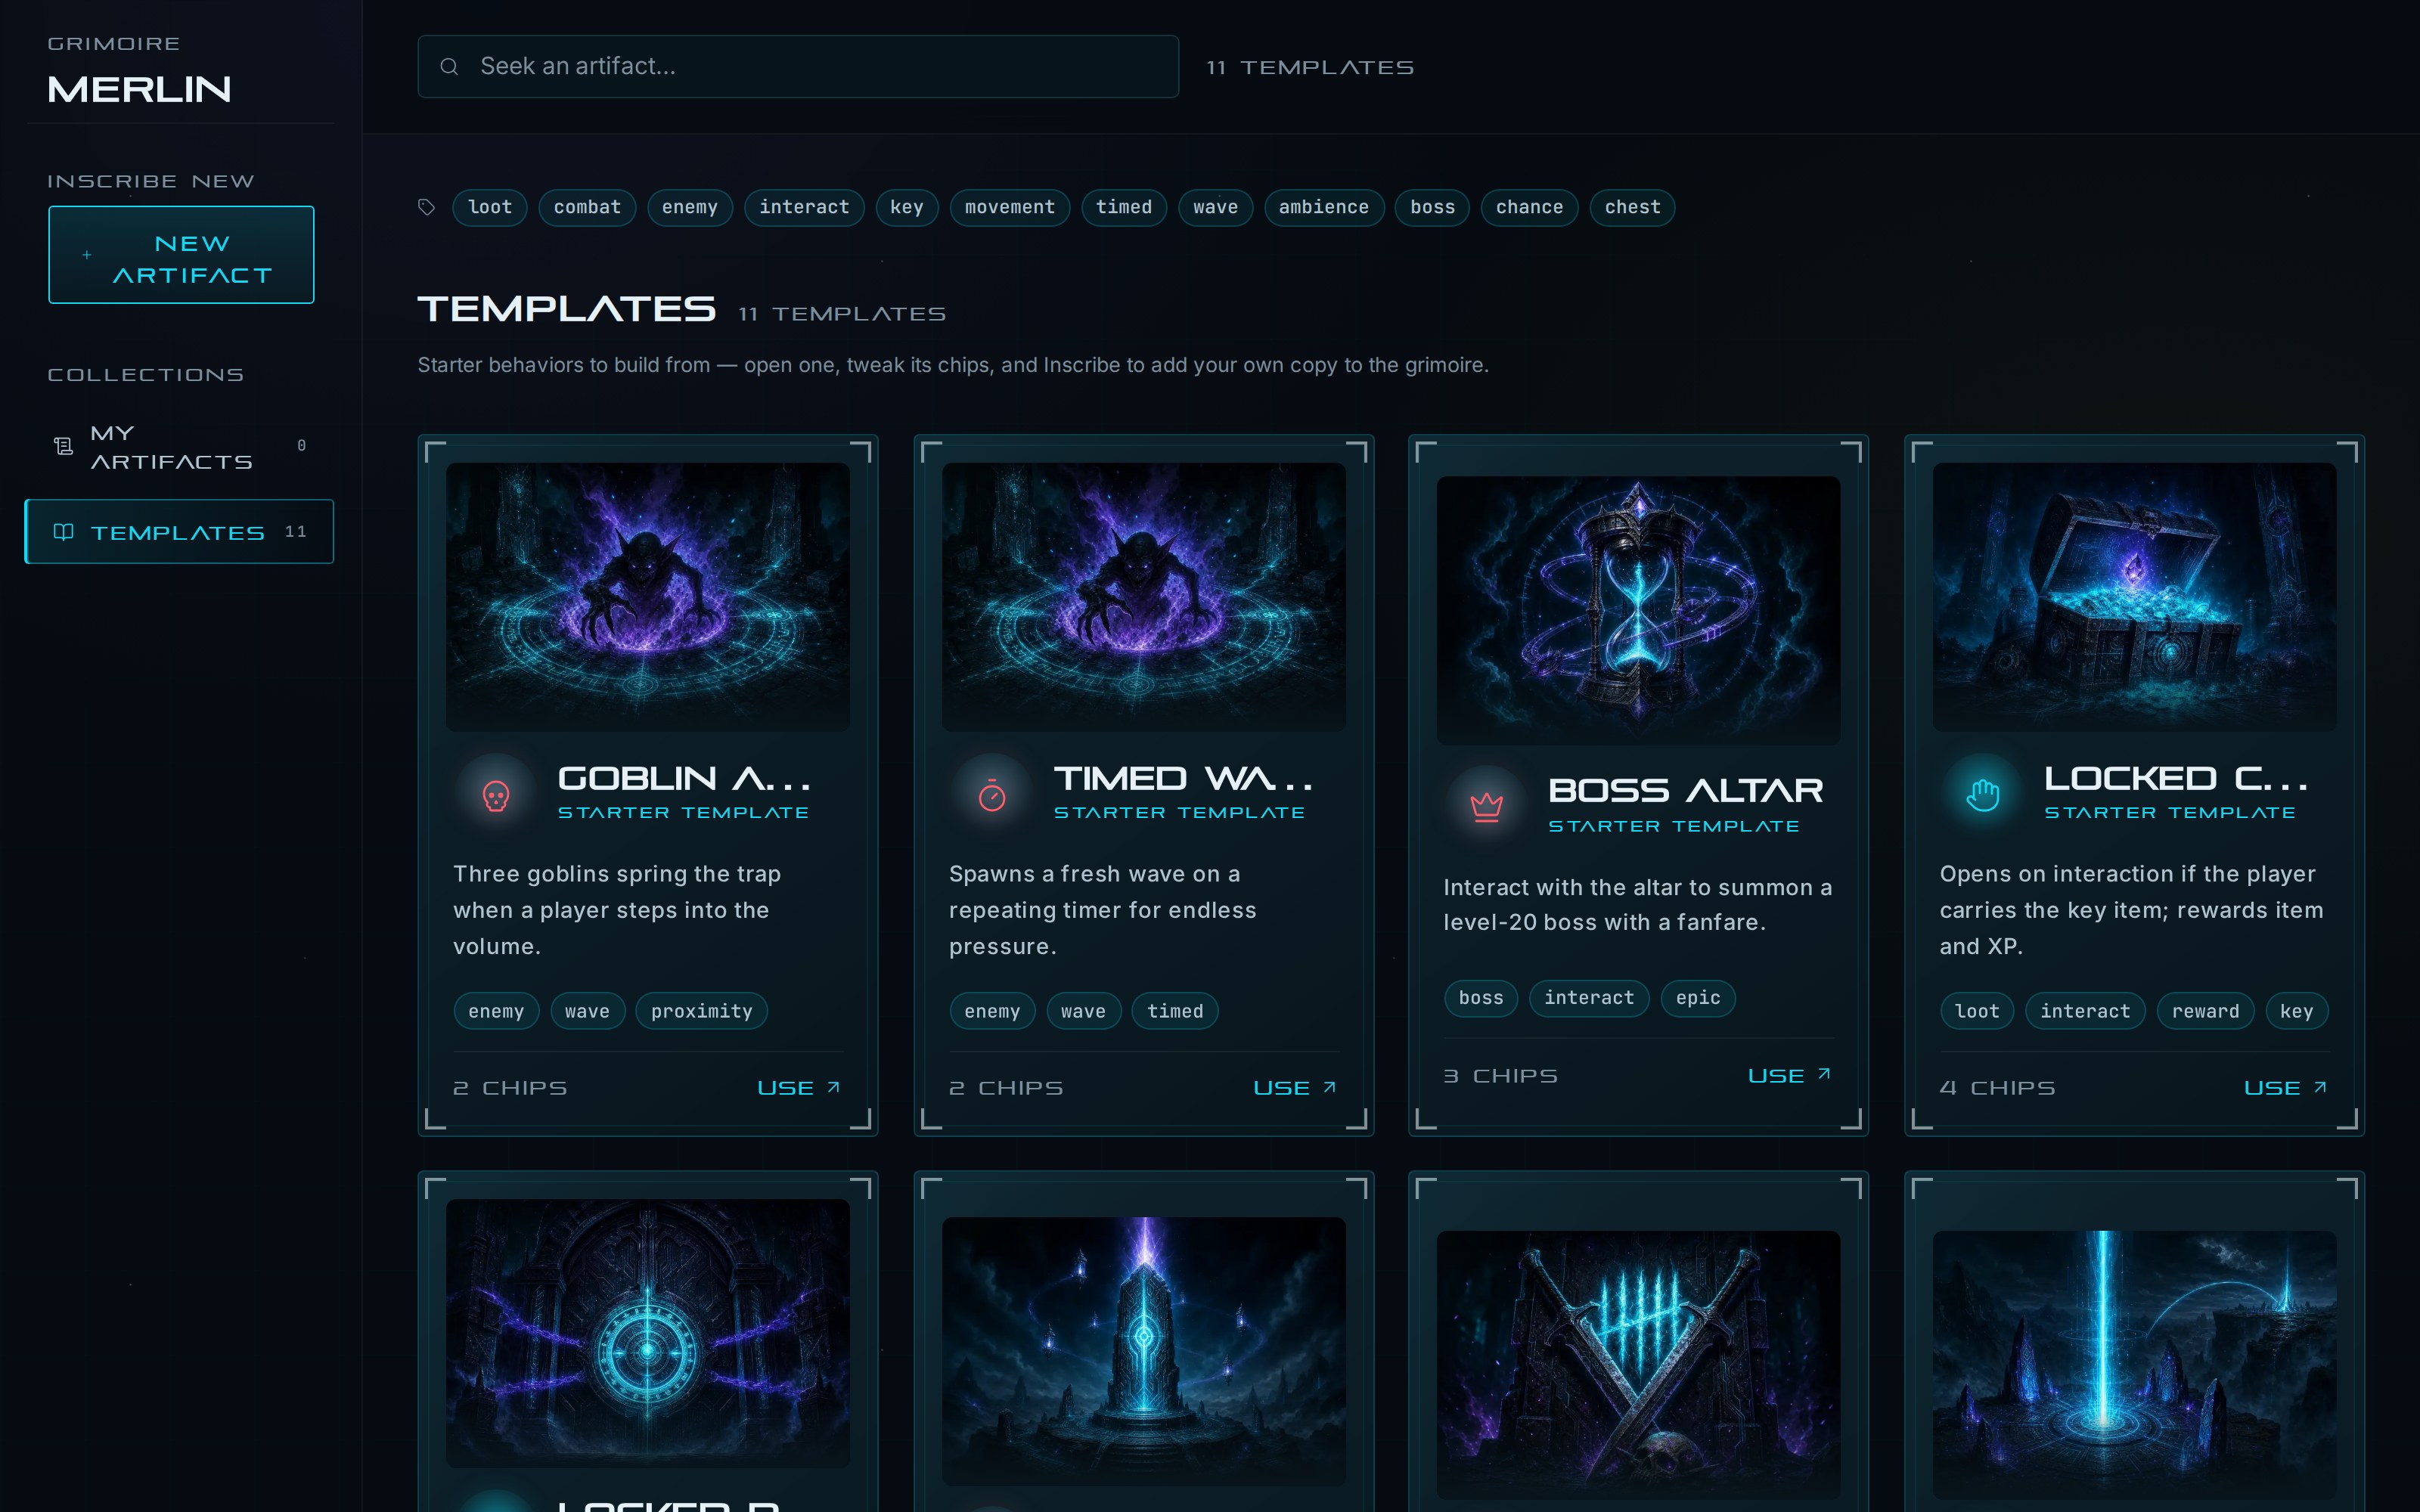Filter templates by chance tag
The height and width of the screenshot is (1512, 2420).
pos(1529,208)
